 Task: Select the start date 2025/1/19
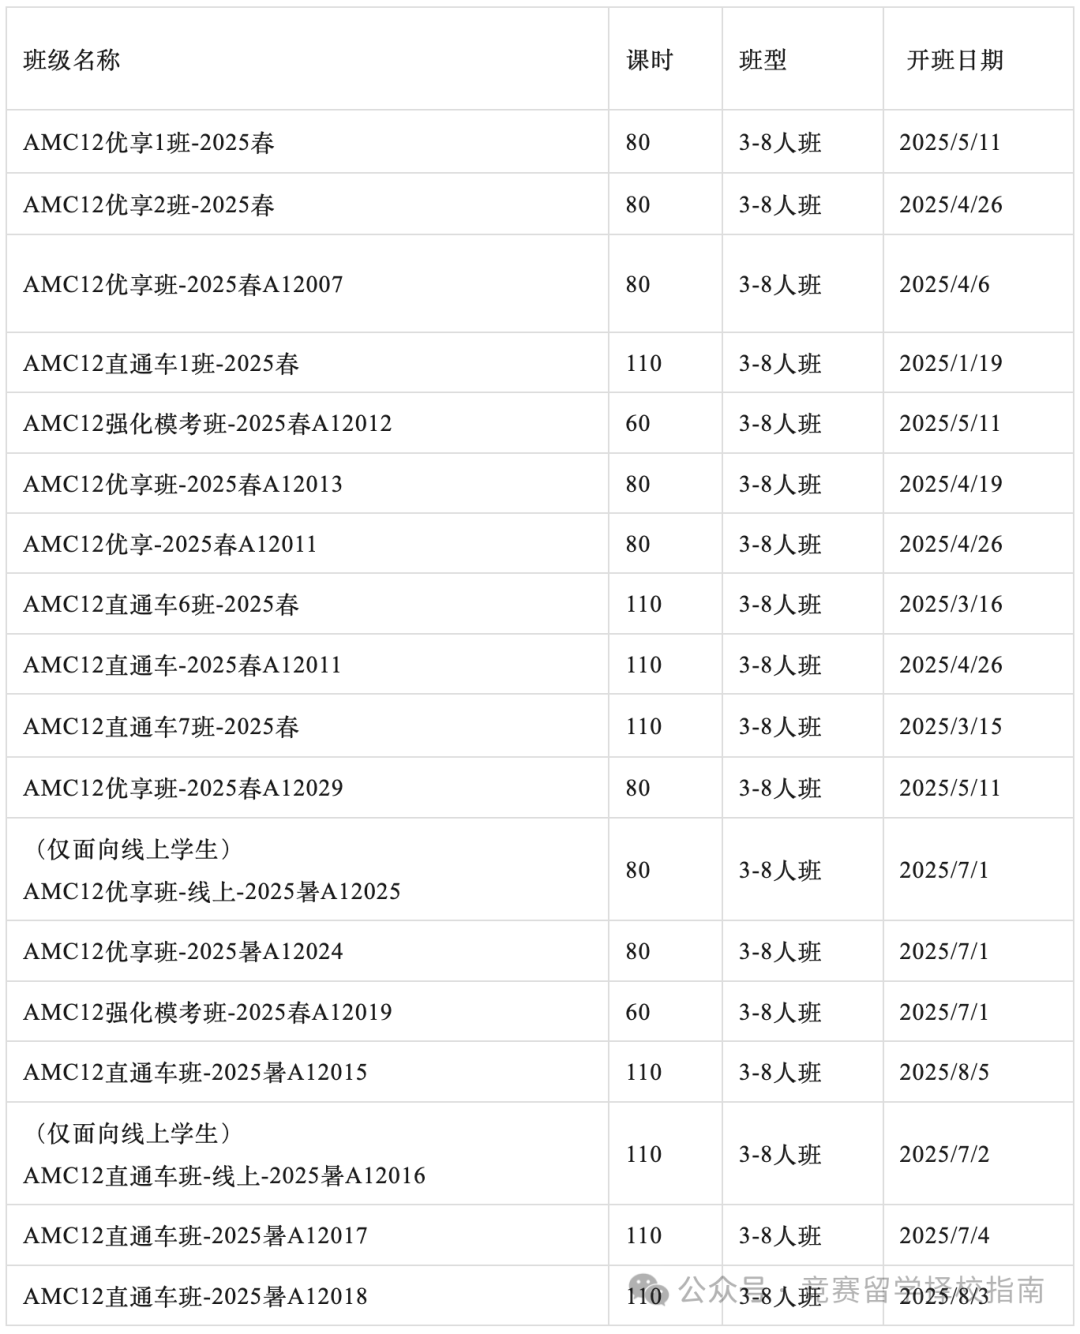[x=950, y=364]
